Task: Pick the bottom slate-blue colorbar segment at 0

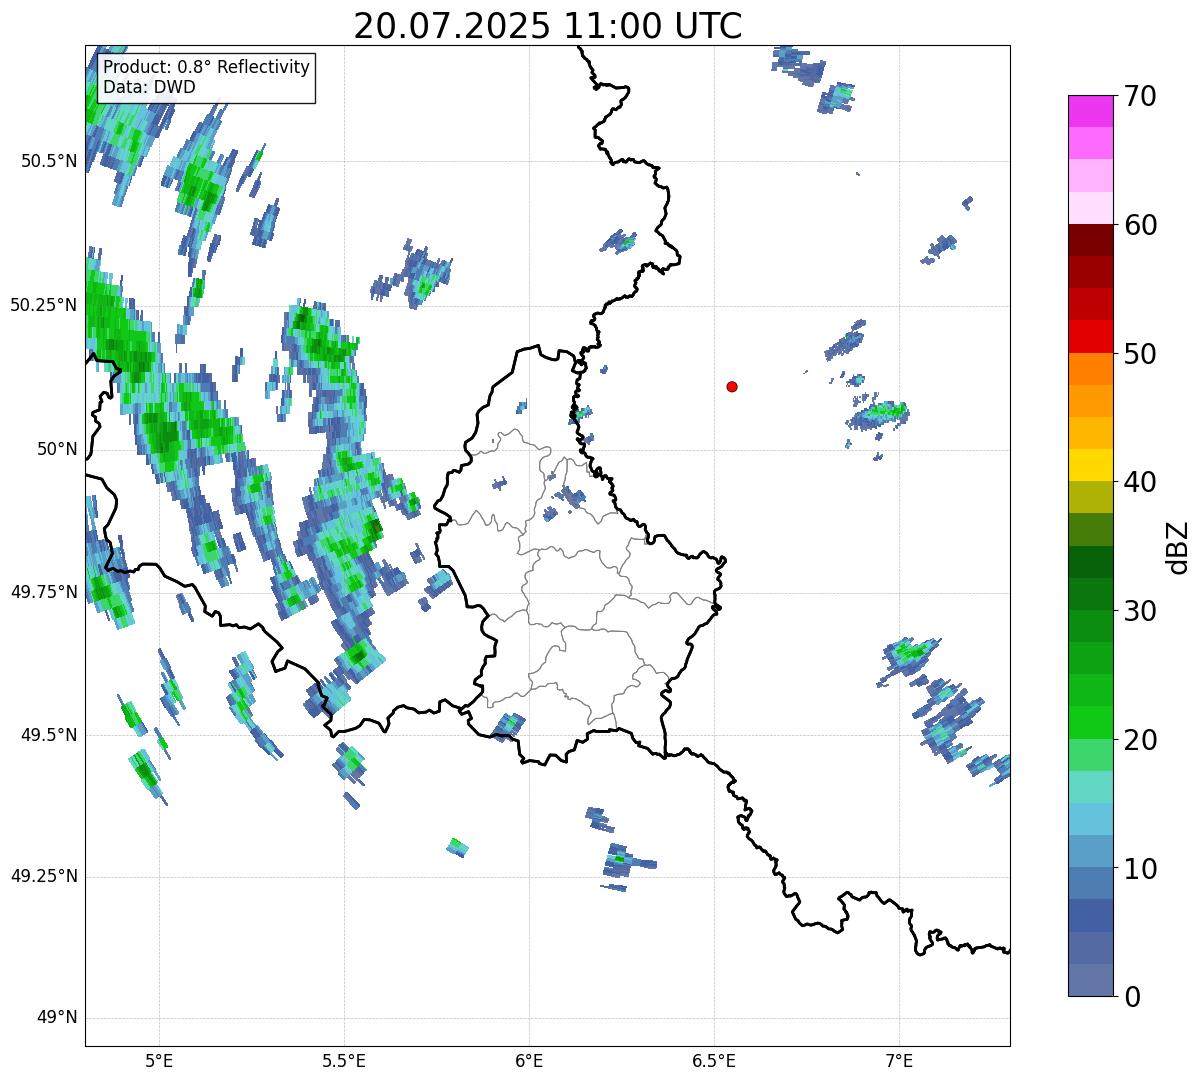Action: point(1090,980)
